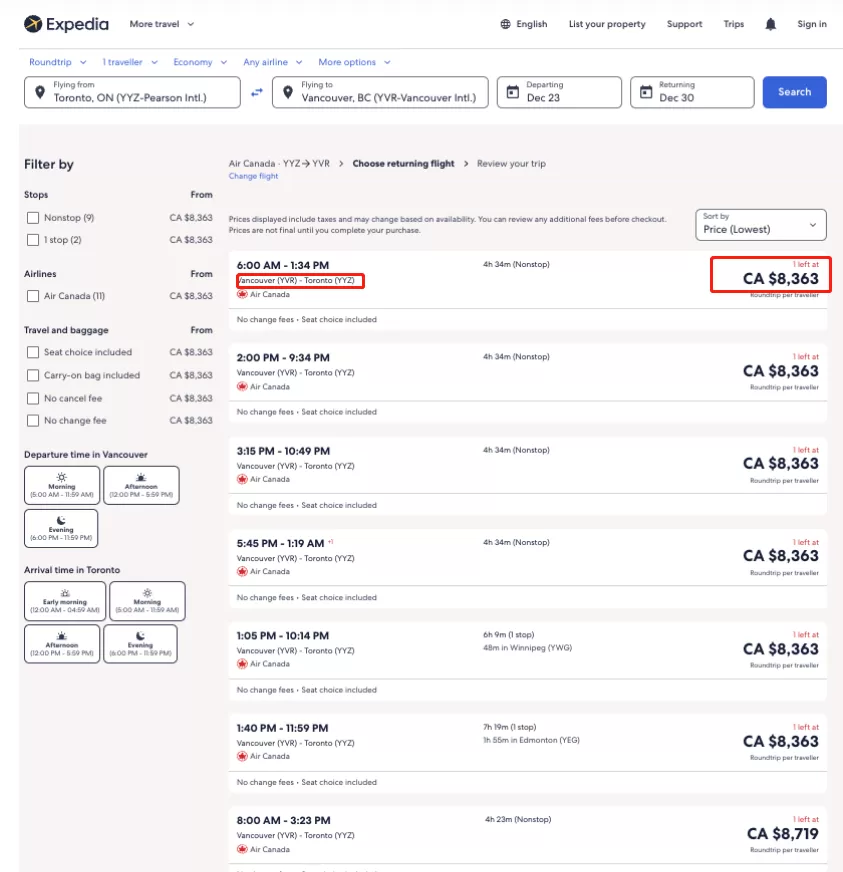Screen dimensions: 843x872
Task: Enable No cancel fee filter
Action: click(33, 399)
